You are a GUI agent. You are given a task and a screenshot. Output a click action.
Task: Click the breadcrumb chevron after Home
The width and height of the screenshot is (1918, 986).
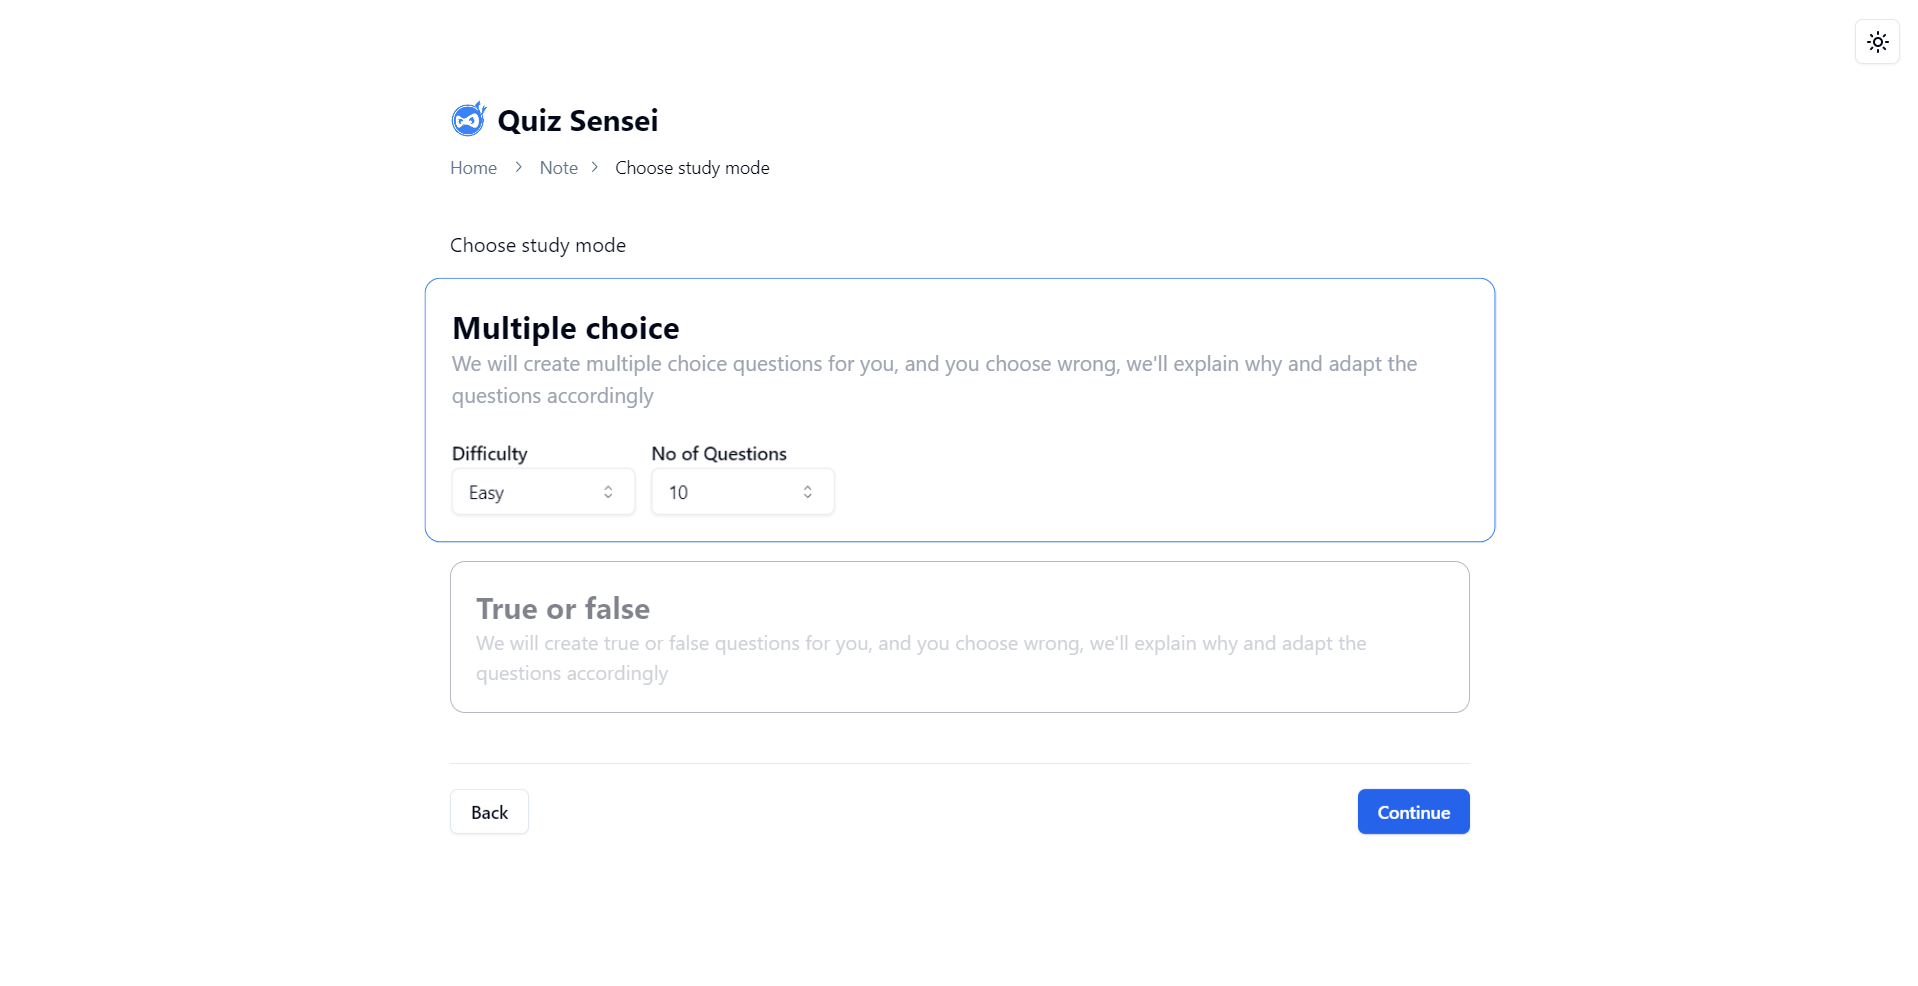(518, 167)
